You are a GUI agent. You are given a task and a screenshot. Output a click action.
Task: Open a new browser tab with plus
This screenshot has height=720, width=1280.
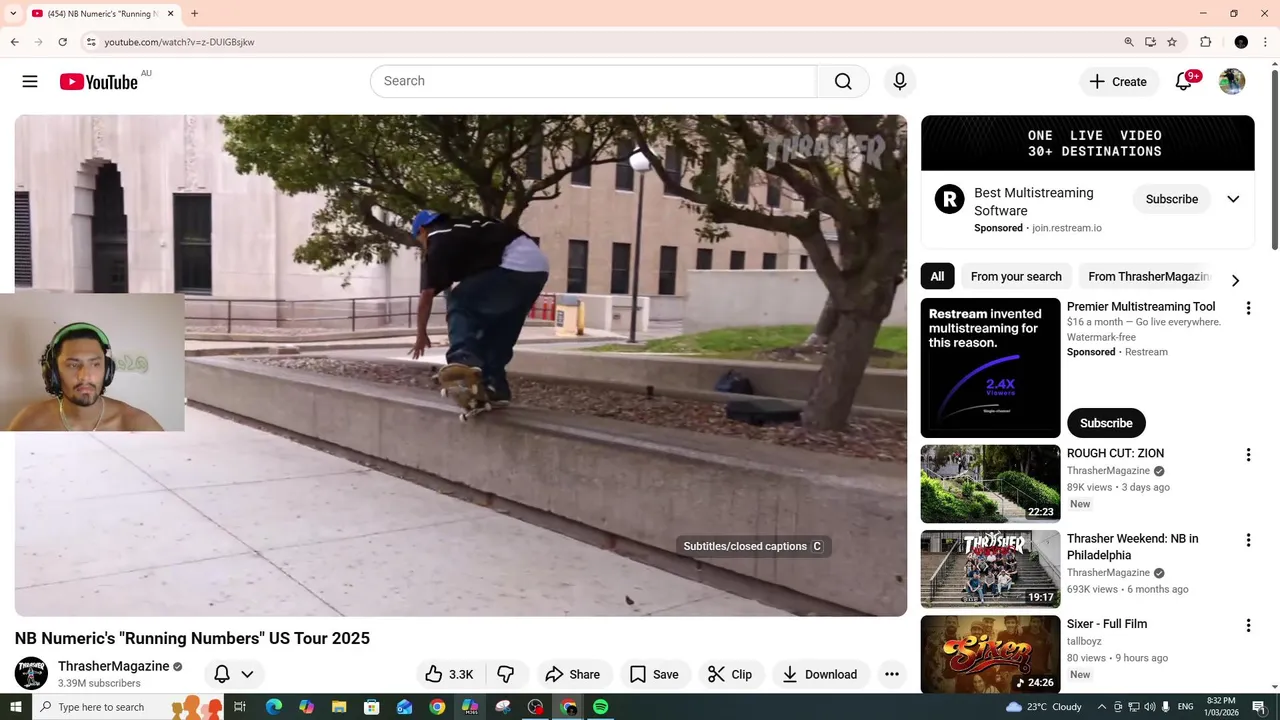click(x=194, y=13)
